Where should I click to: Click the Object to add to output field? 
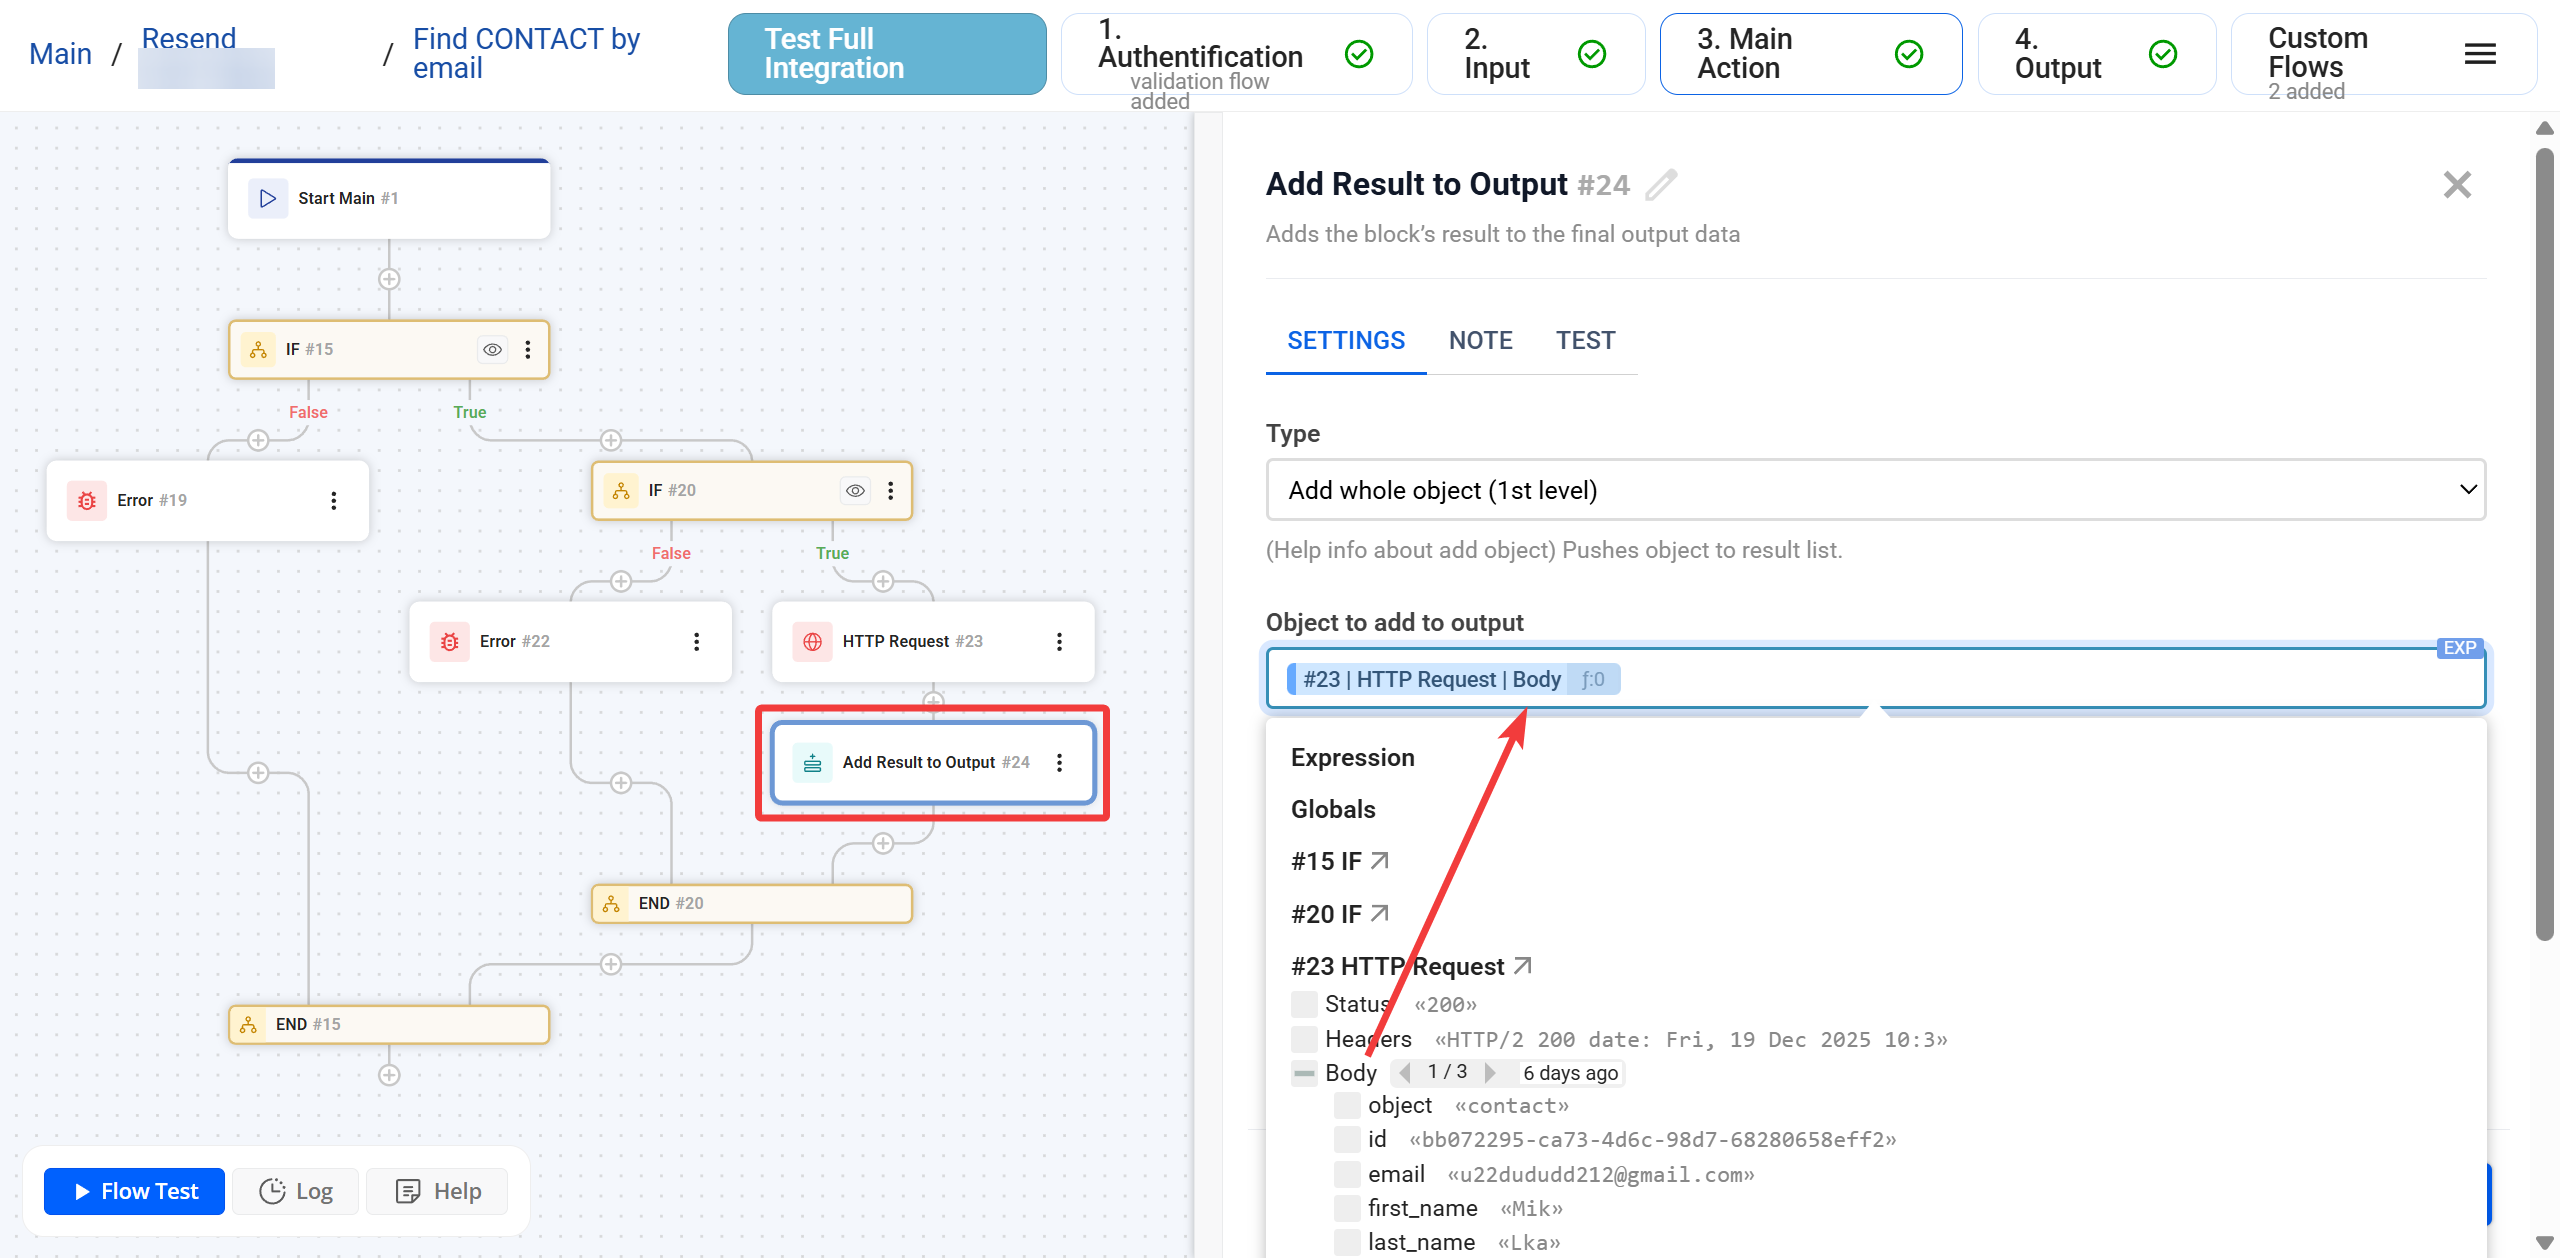click(x=2000, y=679)
